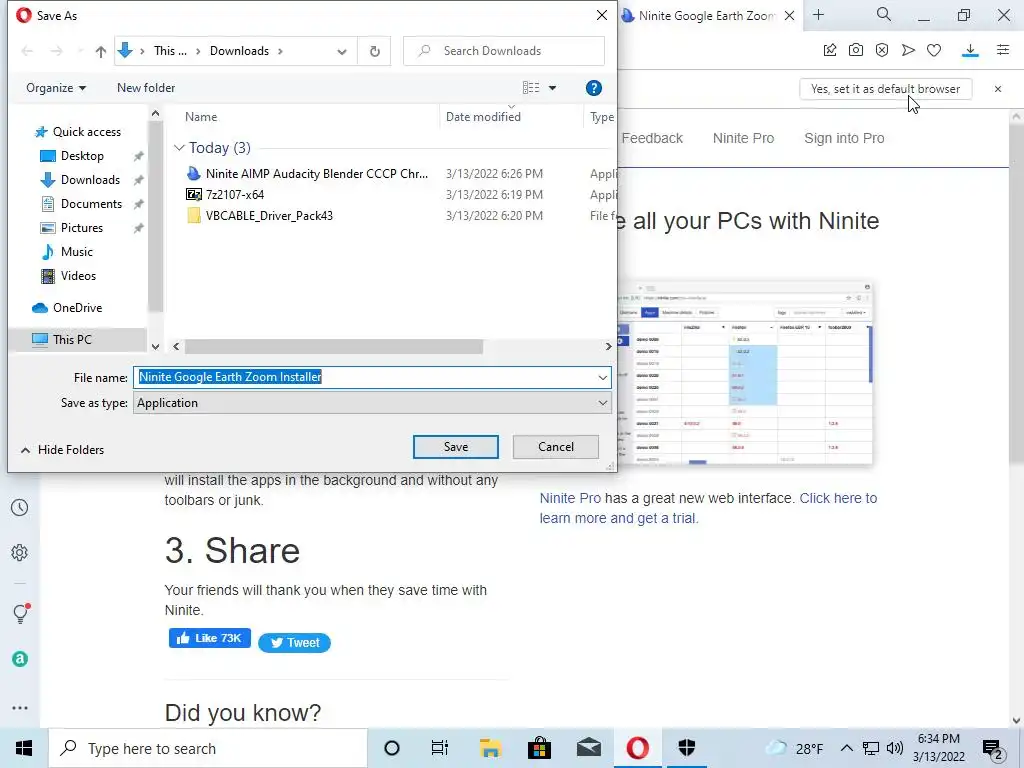
Task: Click the File name text field
Action: coord(364,377)
